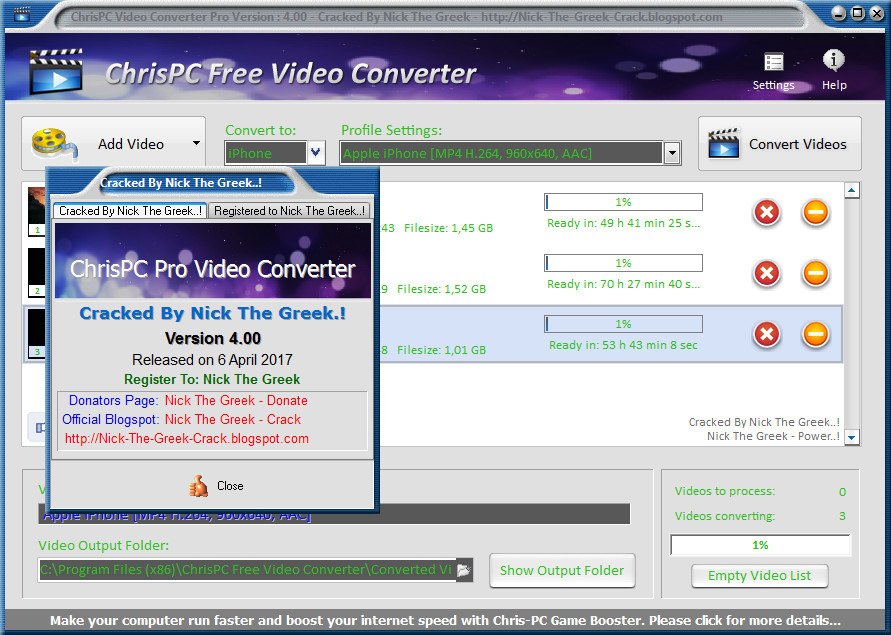The height and width of the screenshot is (635, 891).
Task: Click video thumbnail number 1
Action: tap(36, 211)
